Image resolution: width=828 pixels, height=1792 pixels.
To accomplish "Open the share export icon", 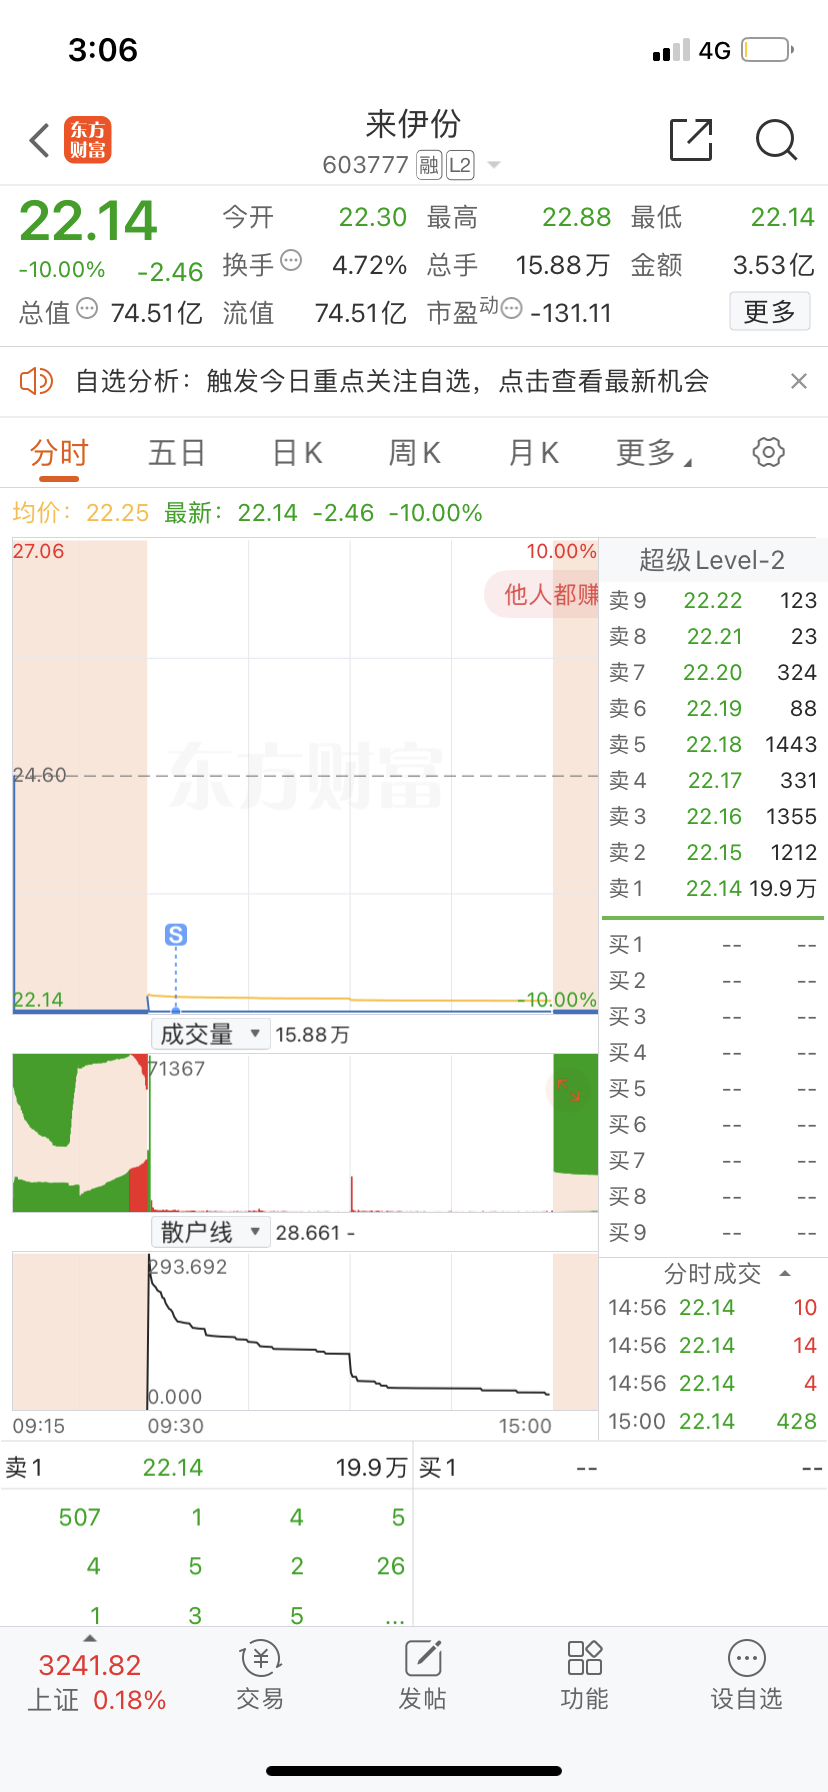I will tap(691, 139).
